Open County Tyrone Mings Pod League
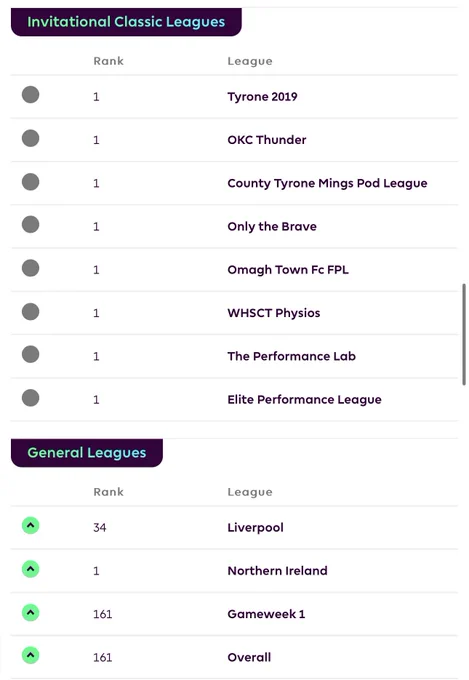The image size is (469, 680). 327,183
